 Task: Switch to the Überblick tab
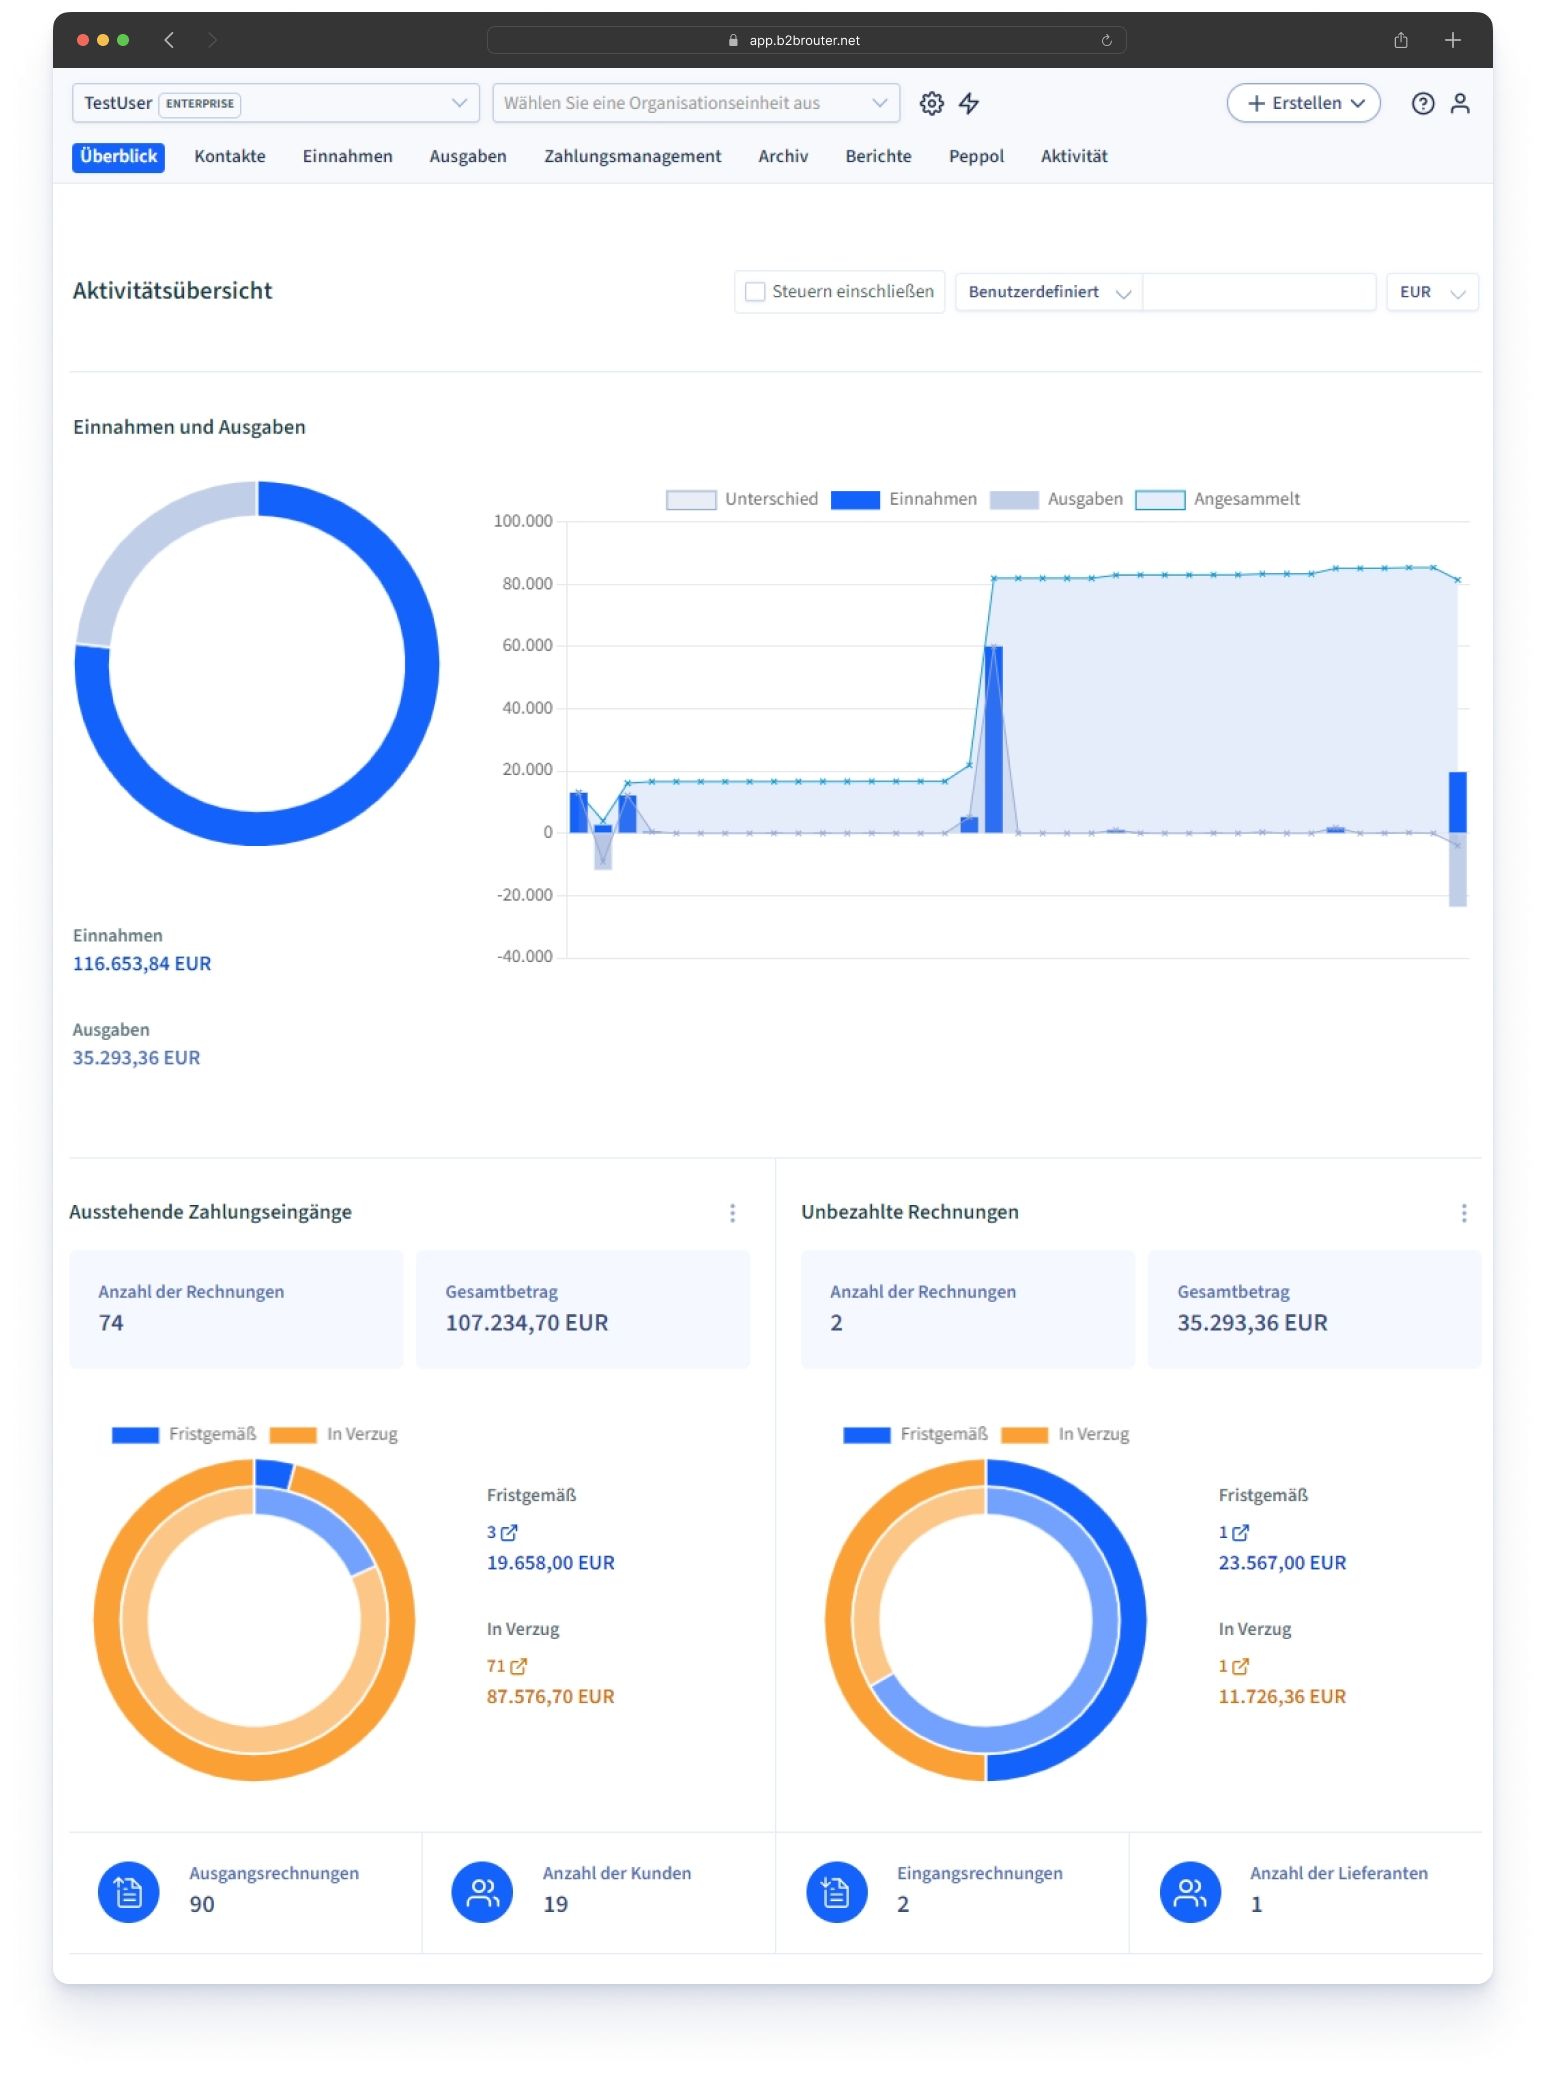point(118,157)
